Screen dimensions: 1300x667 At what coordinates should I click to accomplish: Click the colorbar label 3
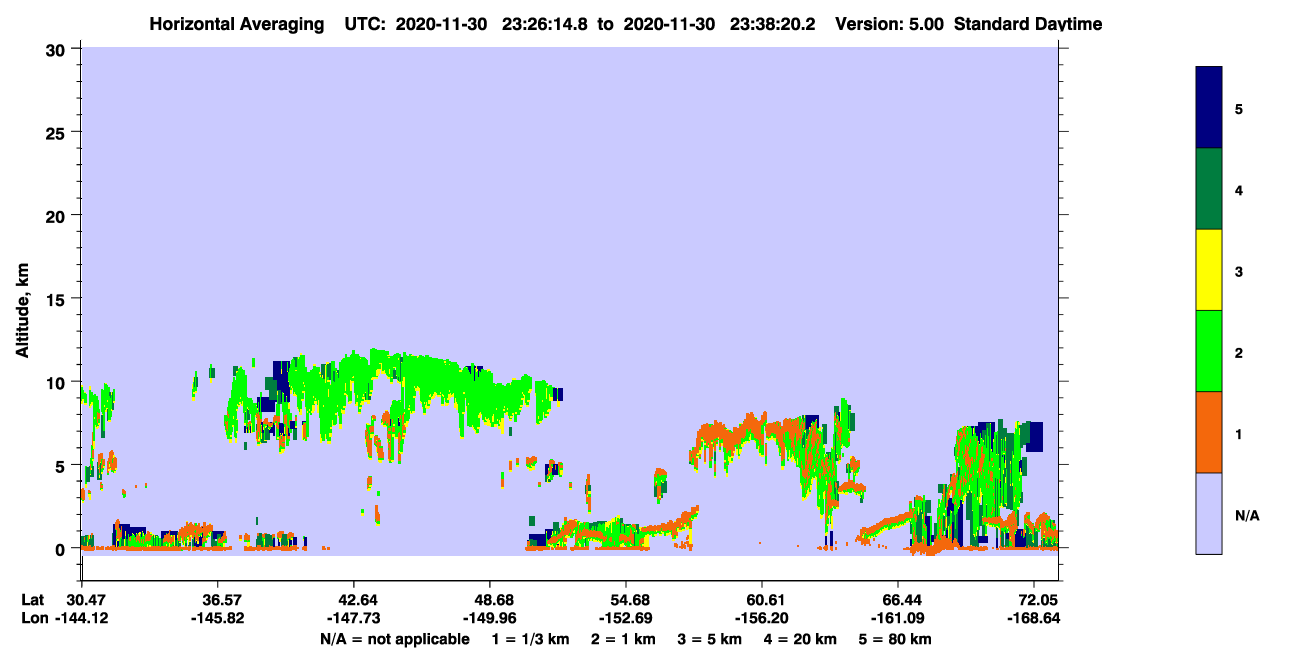[x=1239, y=270]
